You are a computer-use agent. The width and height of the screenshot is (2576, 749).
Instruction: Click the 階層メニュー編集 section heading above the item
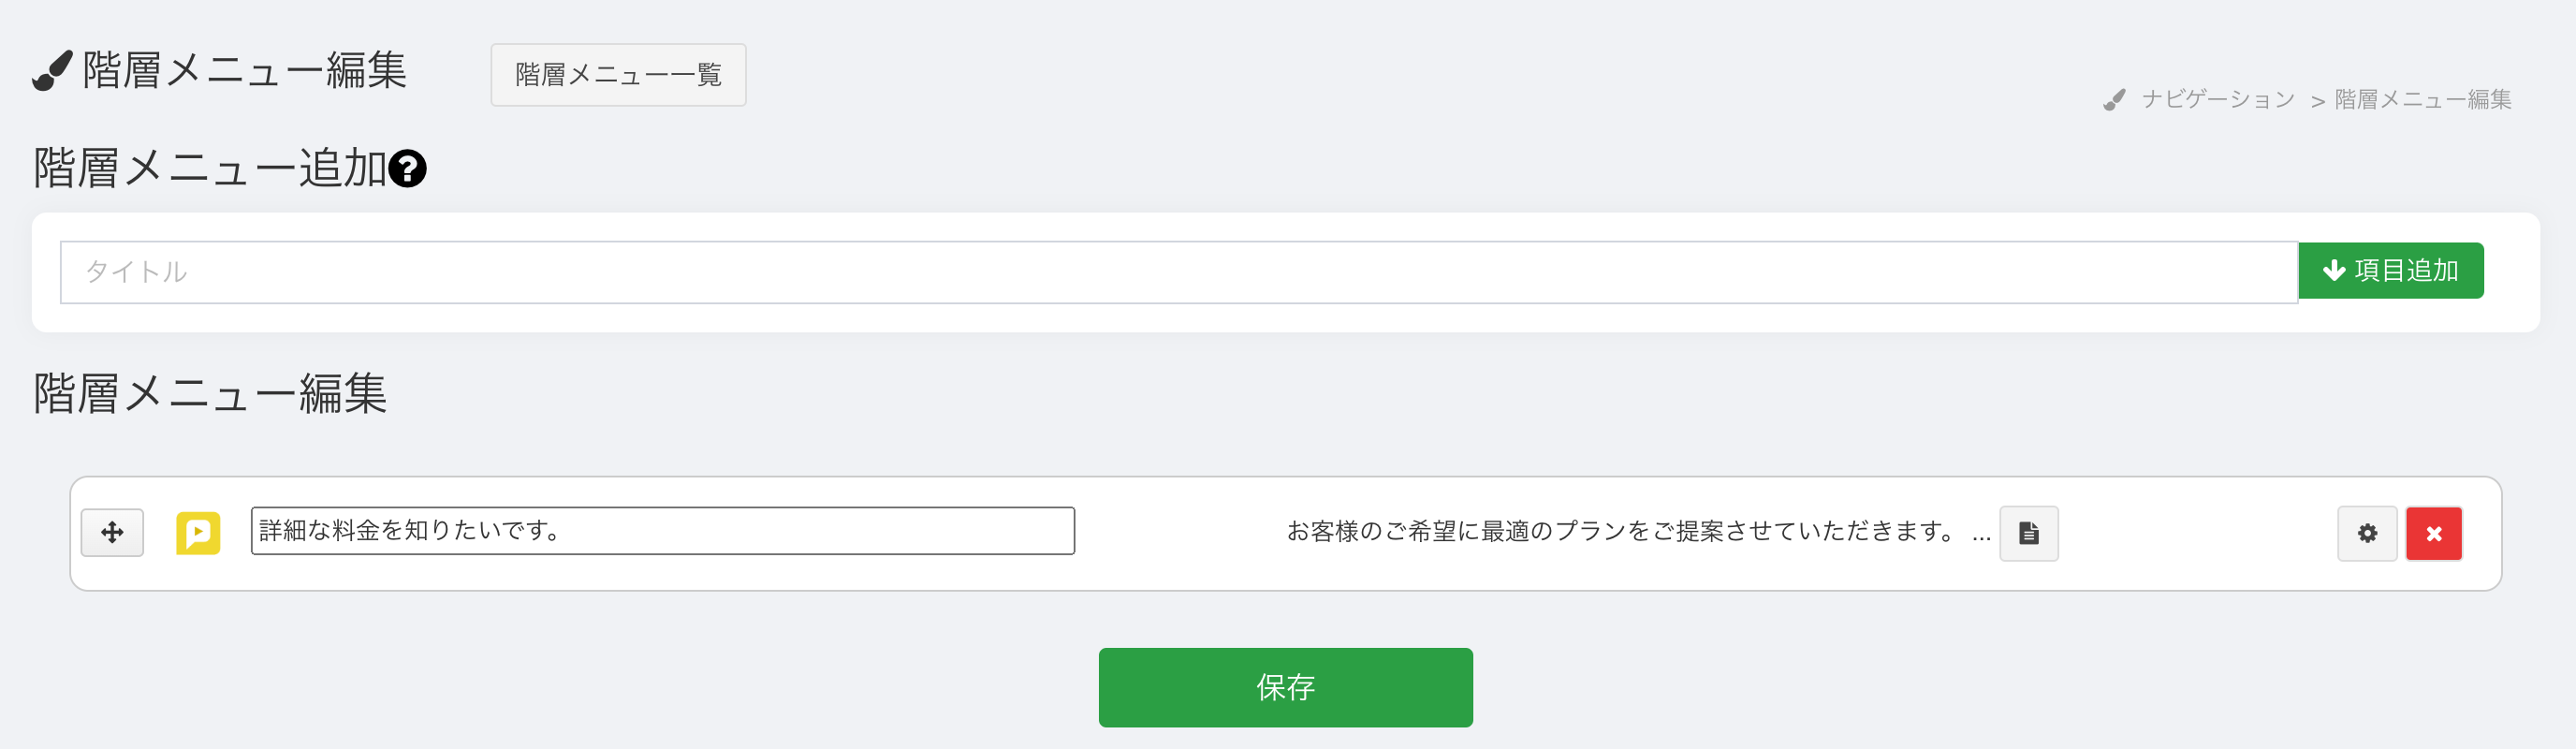click(x=209, y=393)
